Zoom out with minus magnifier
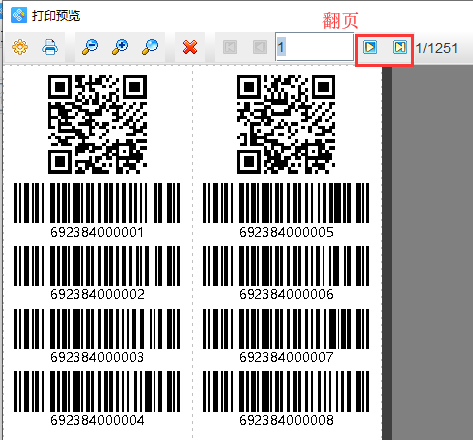 pyautogui.click(x=90, y=47)
